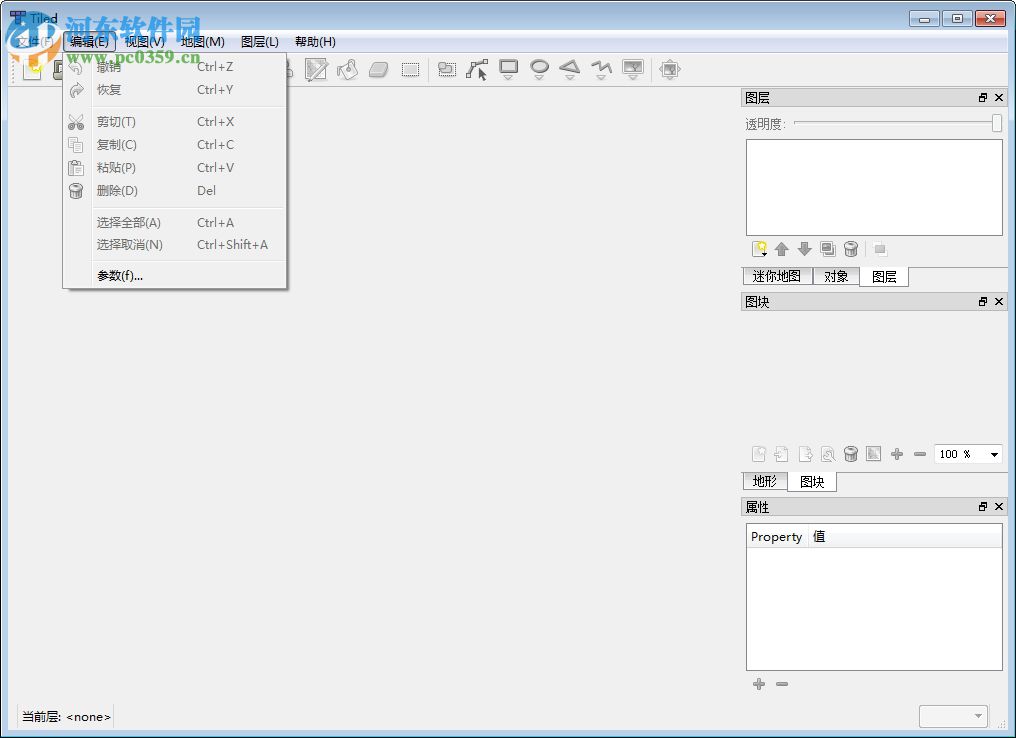Click the zoom-in plus icon in tileset panel
Viewport: 1016px width, 738px height.
(x=897, y=454)
